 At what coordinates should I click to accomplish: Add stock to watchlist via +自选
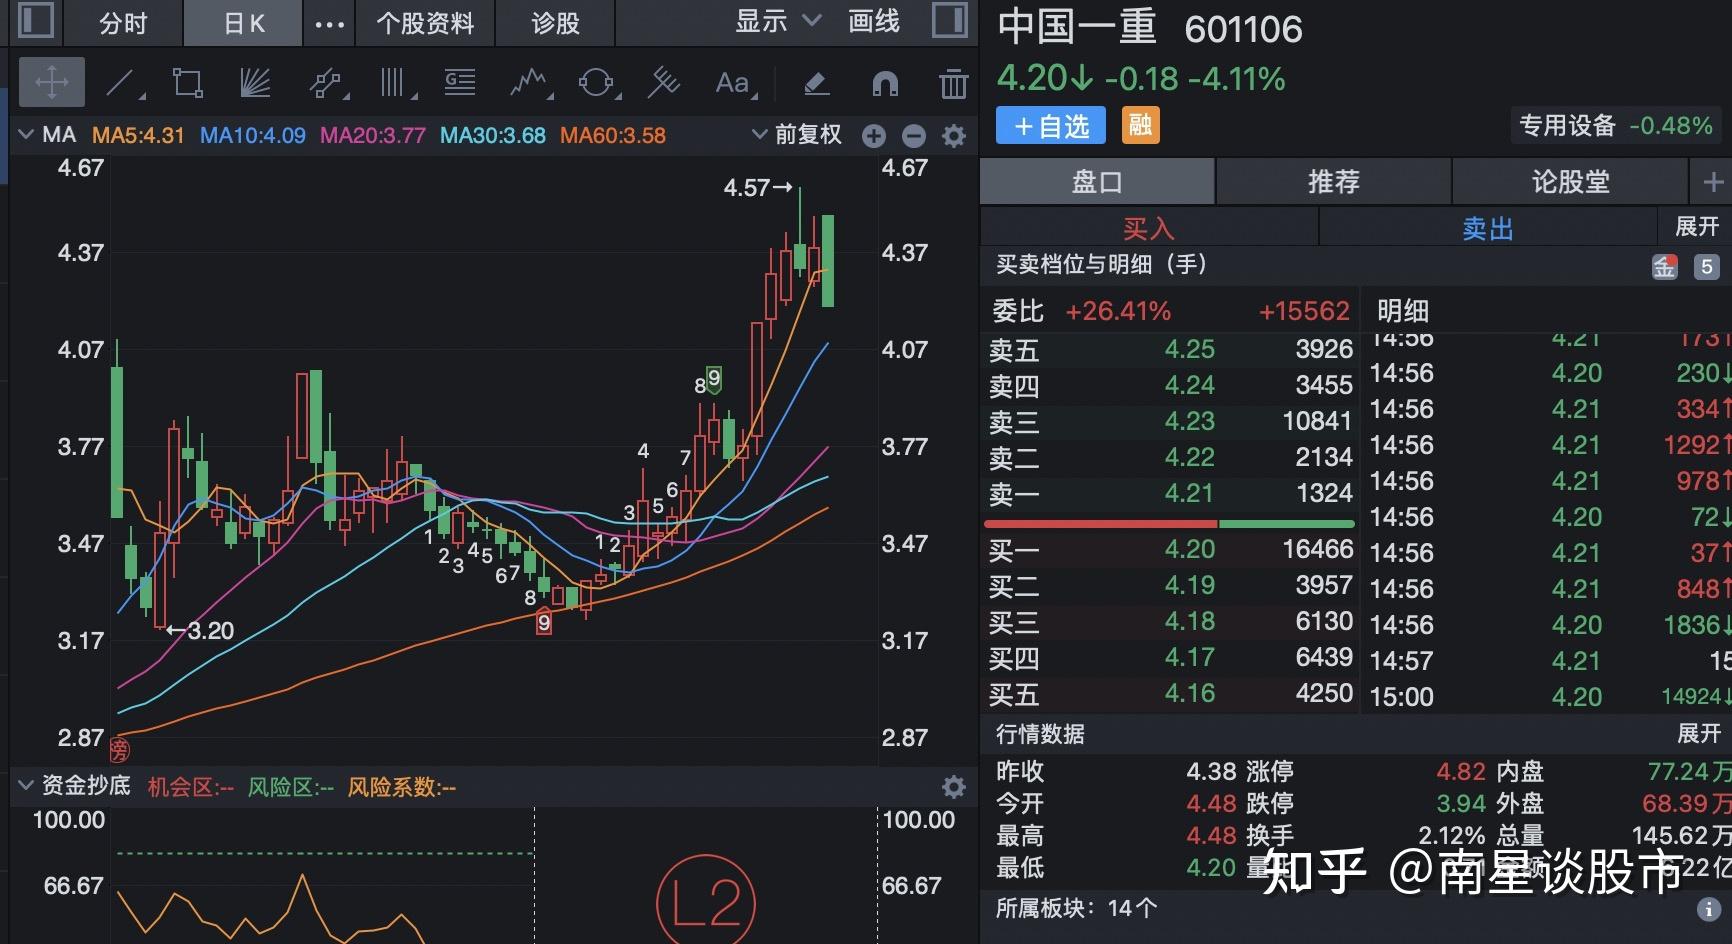tap(1049, 125)
